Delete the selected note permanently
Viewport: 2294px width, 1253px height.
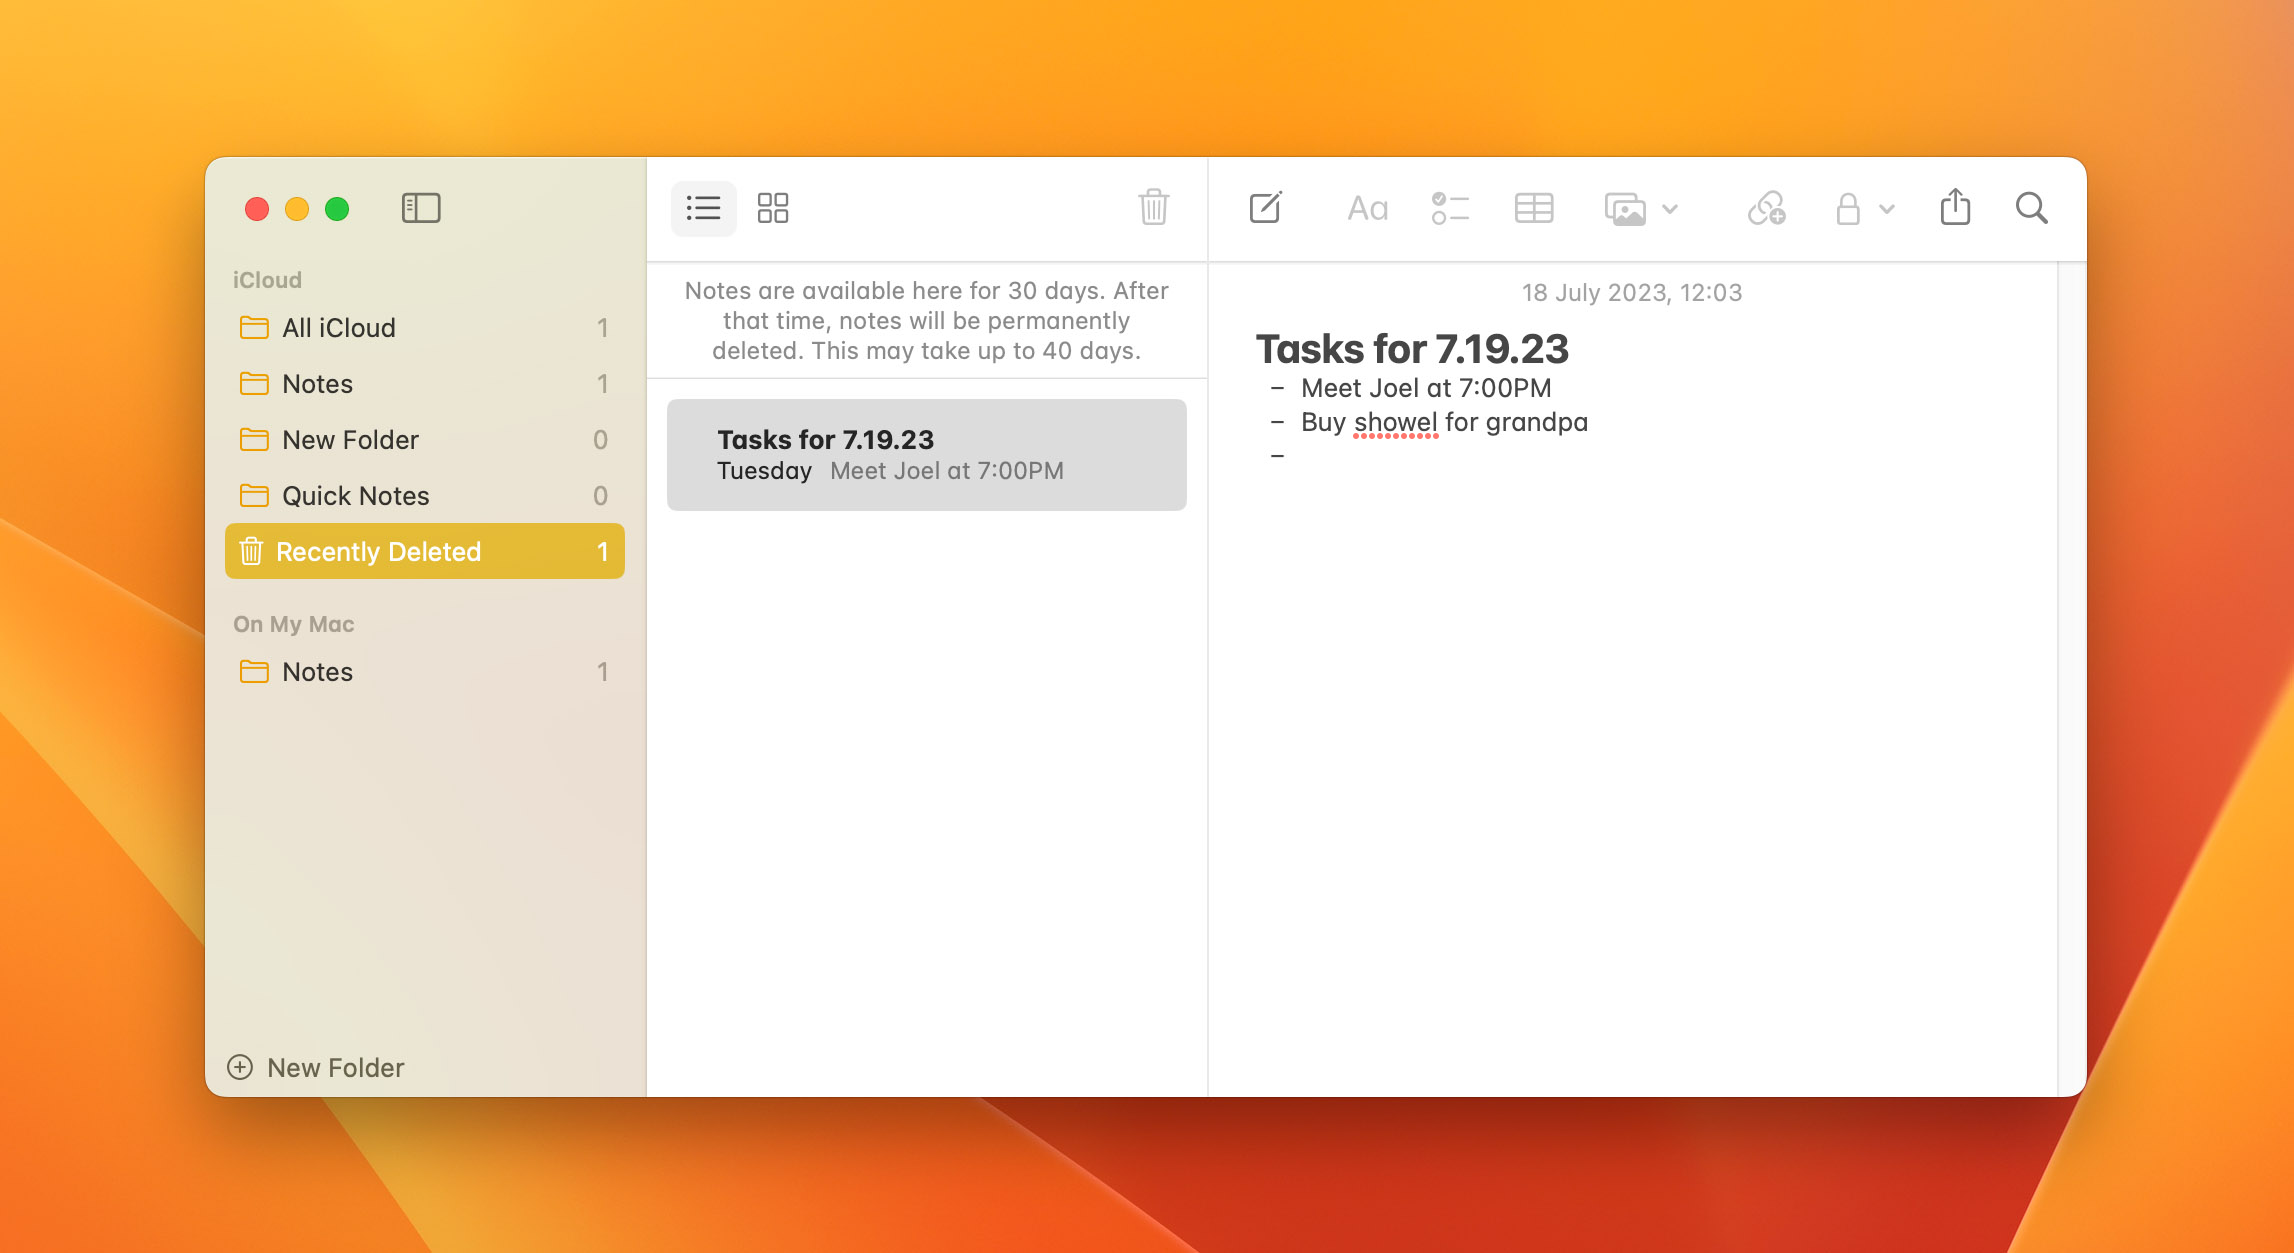(x=1155, y=207)
